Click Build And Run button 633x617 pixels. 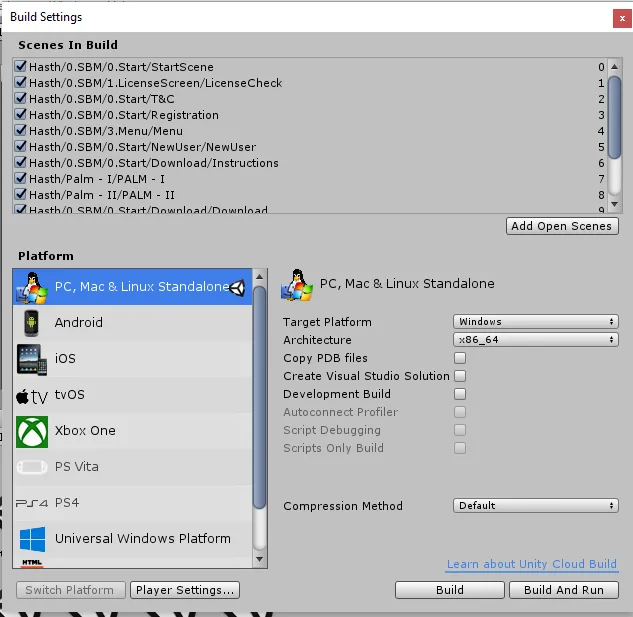(564, 590)
